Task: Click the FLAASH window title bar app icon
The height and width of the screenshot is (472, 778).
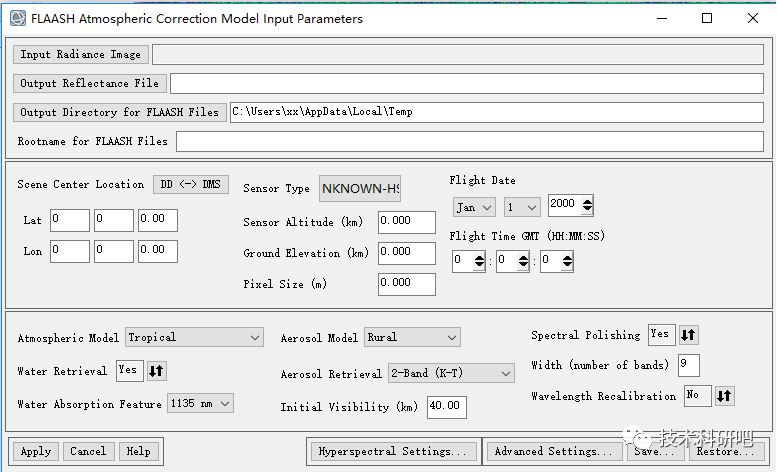Action: coord(18,18)
